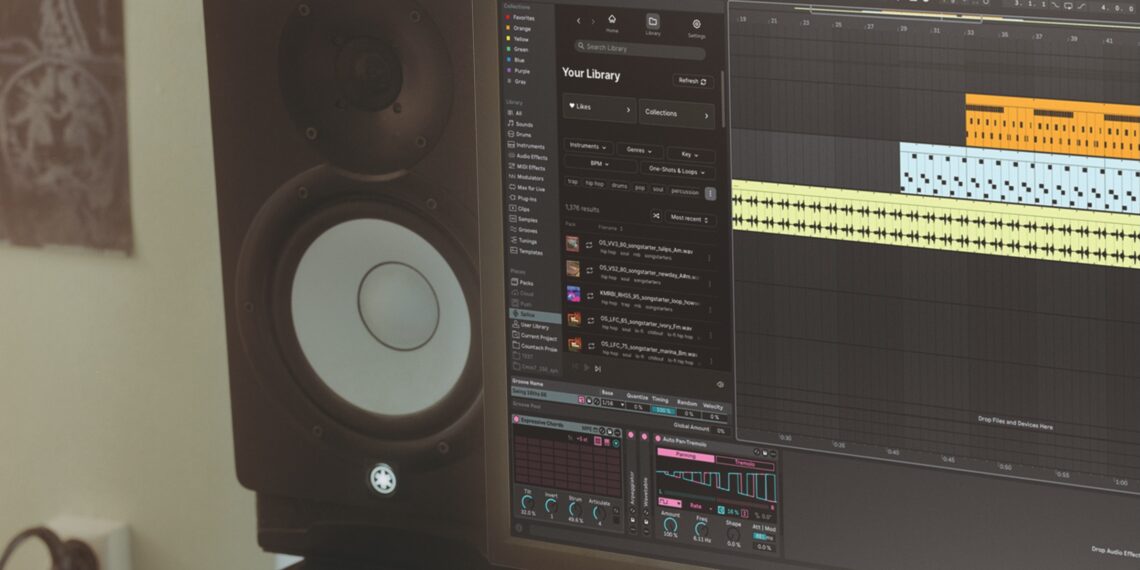Toggle Expressive Chords device on/off
1140x570 pixels.
pyautogui.click(x=516, y=420)
